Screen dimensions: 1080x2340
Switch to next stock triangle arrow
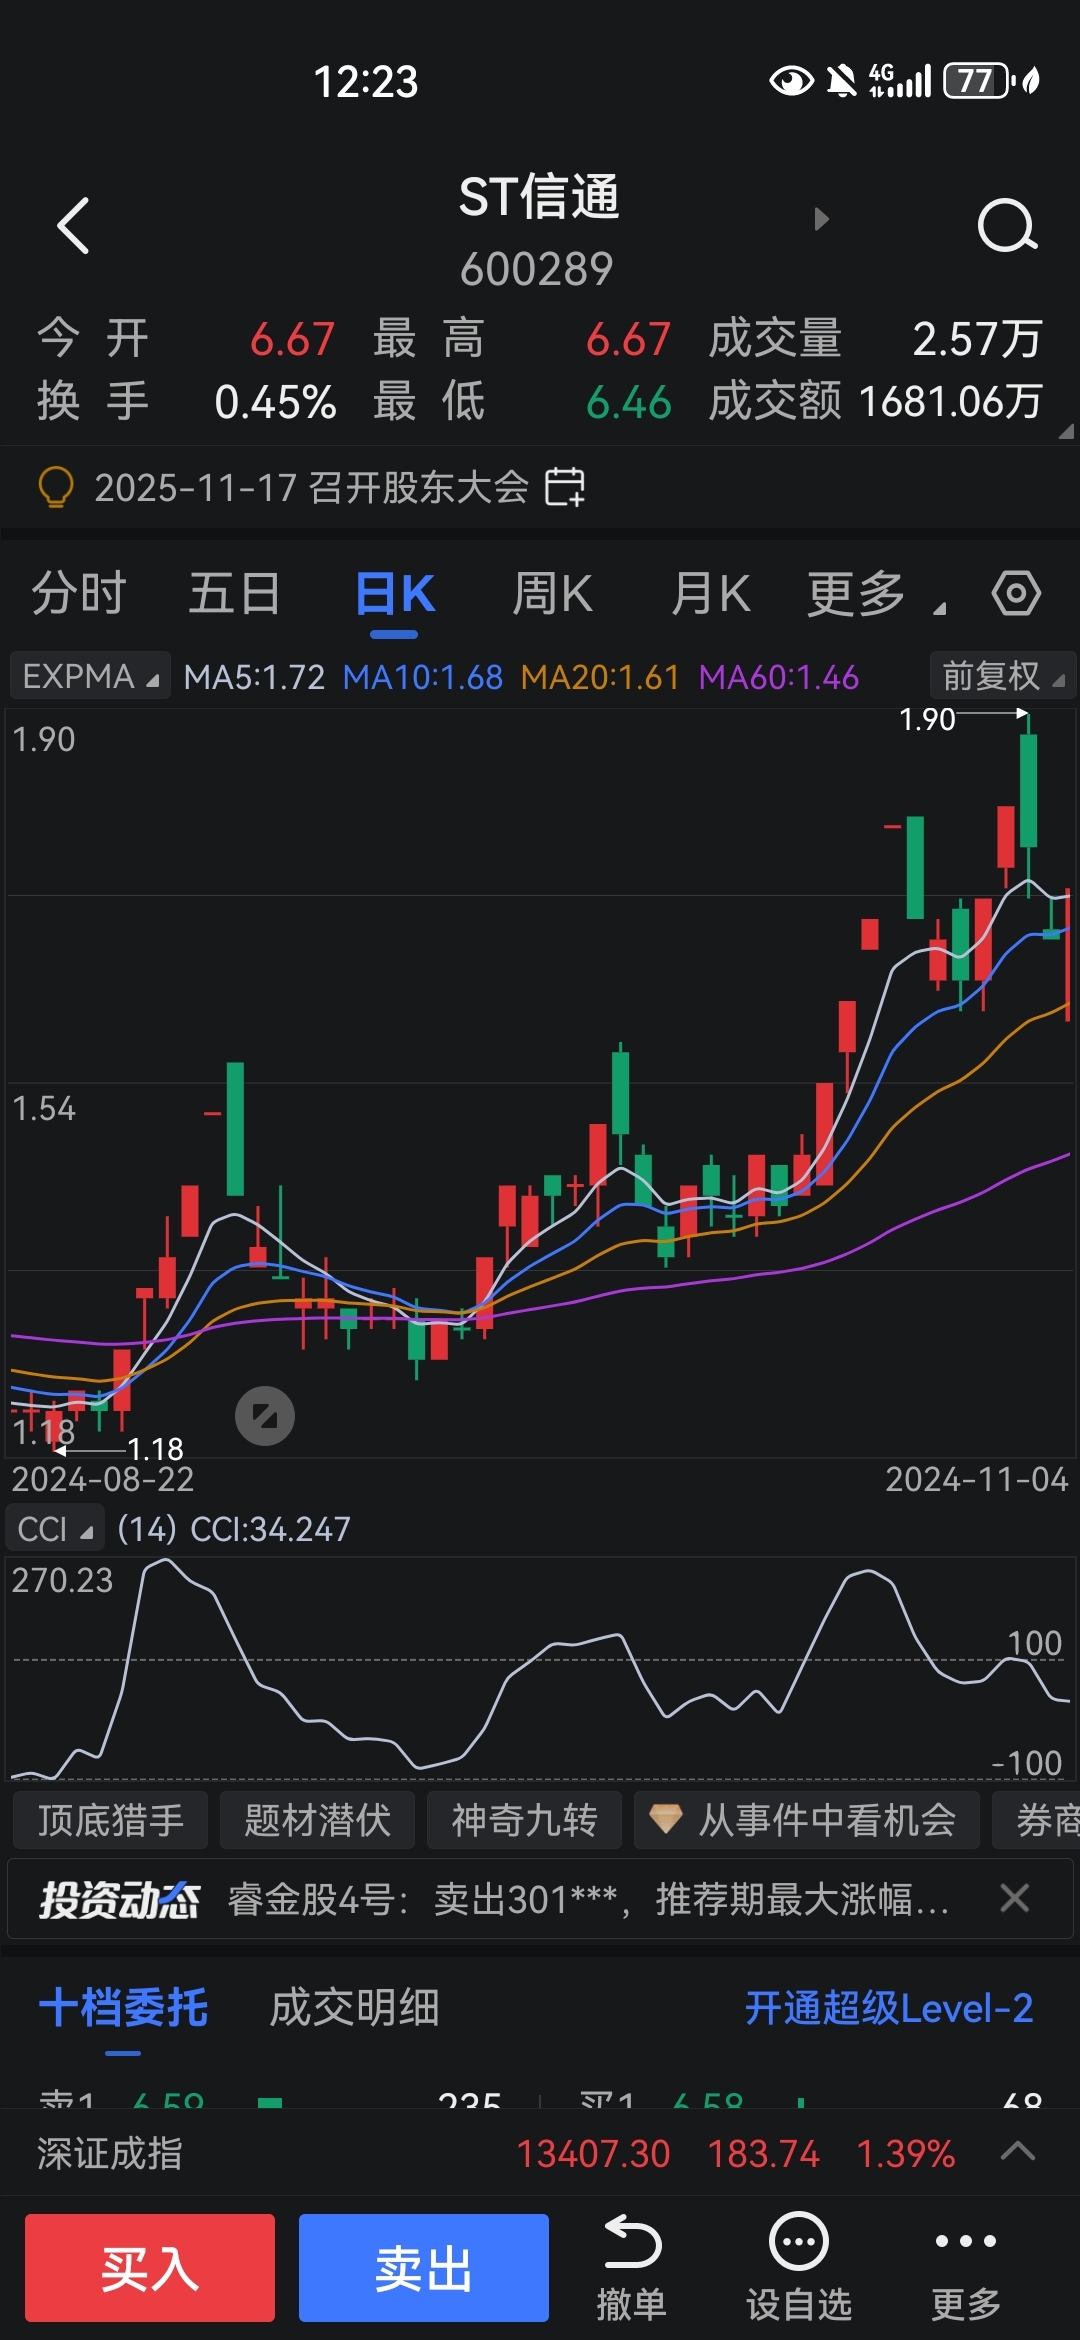pos(822,219)
